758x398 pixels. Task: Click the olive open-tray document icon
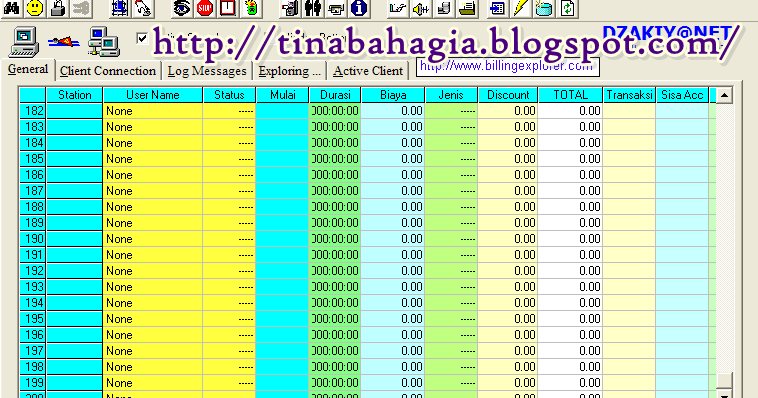point(467,8)
